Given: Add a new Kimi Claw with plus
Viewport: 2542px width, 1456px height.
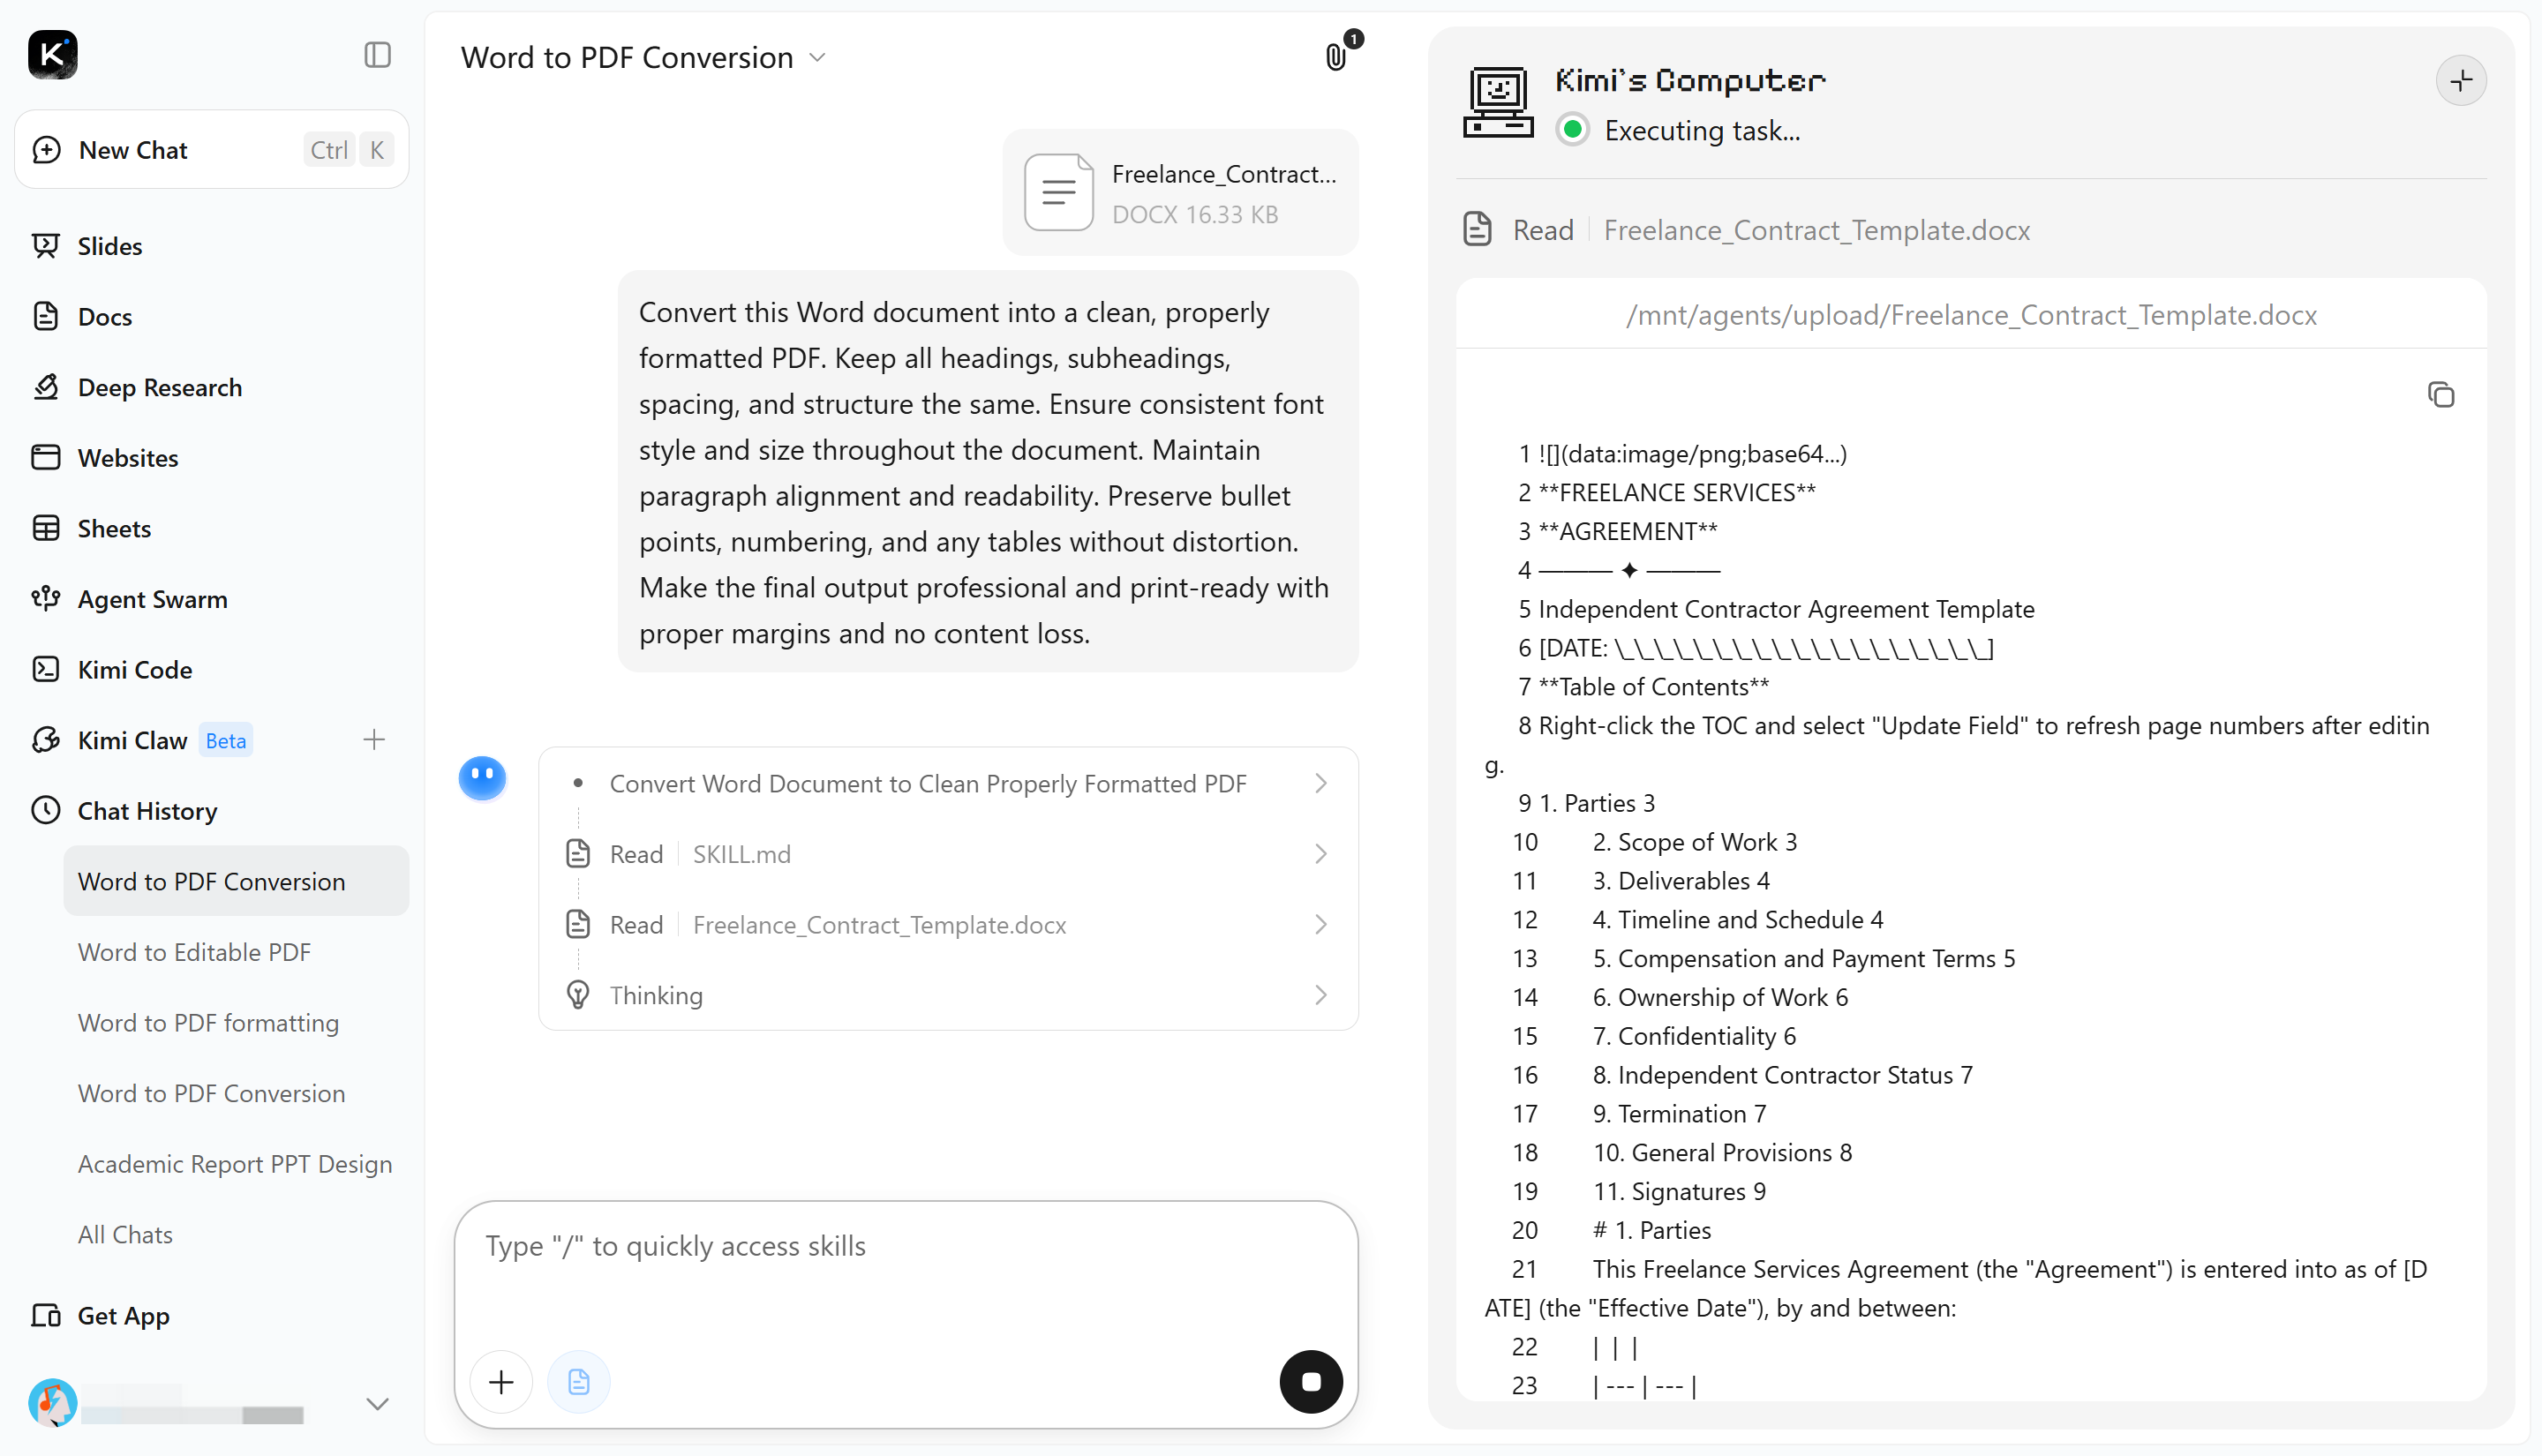Looking at the screenshot, I should pyautogui.click(x=374, y=739).
